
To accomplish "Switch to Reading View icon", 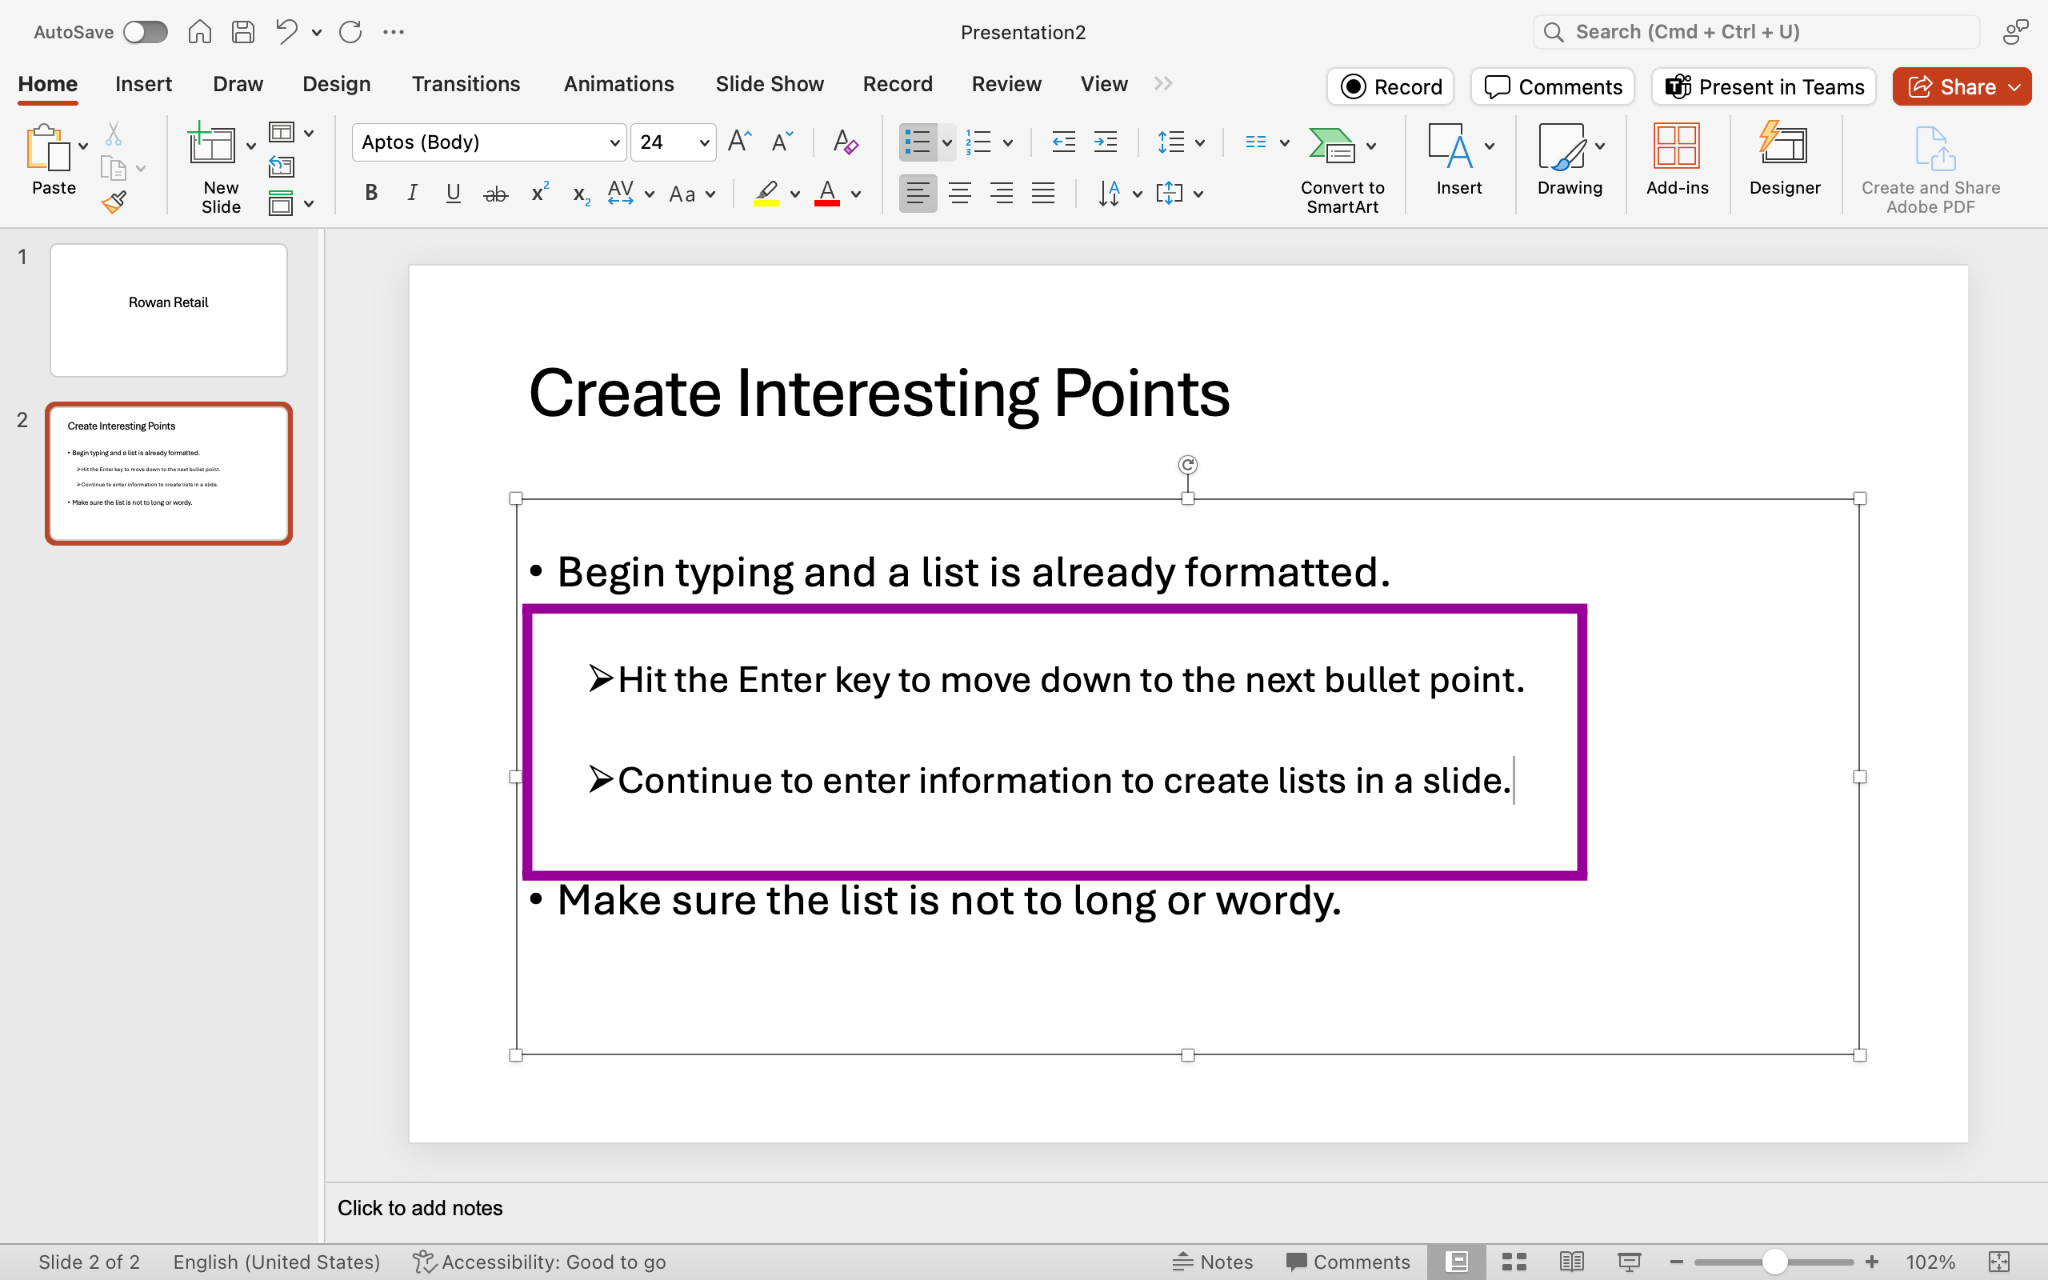I will pos(1572,1262).
